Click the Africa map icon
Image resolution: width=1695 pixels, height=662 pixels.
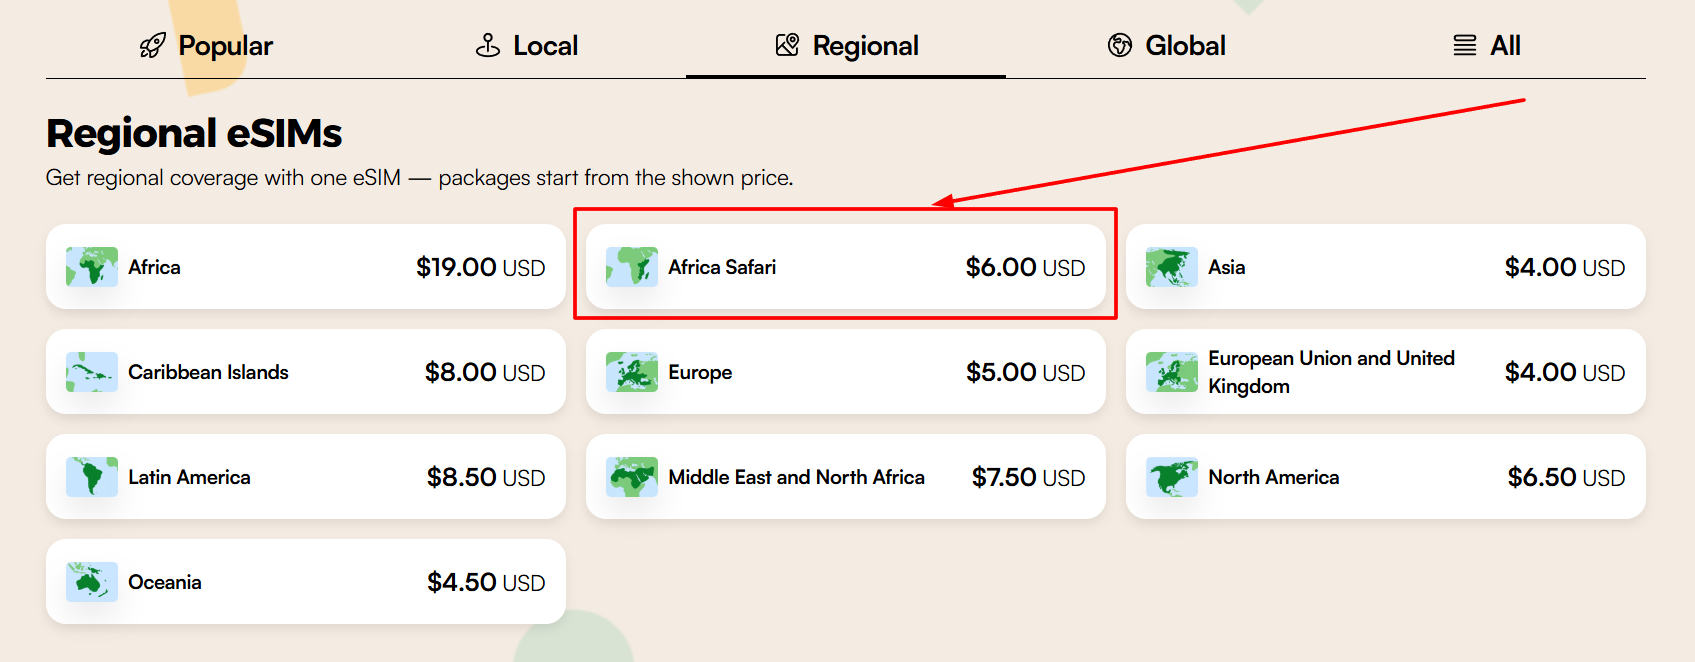[x=92, y=267]
